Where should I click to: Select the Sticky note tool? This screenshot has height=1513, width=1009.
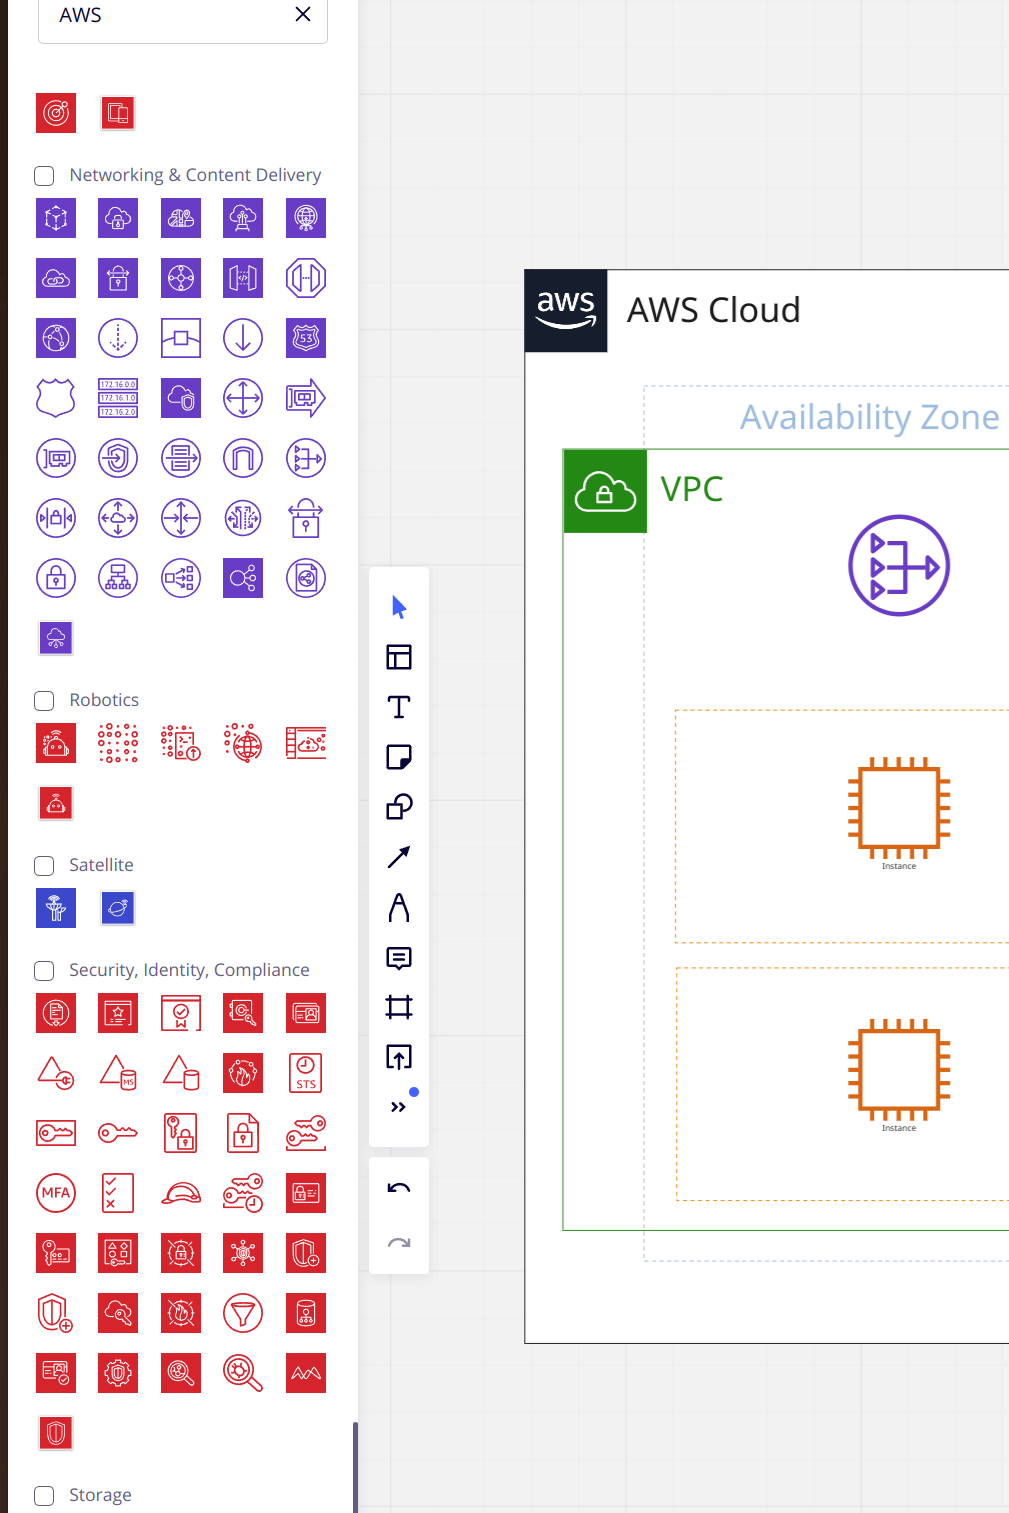click(399, 757)
